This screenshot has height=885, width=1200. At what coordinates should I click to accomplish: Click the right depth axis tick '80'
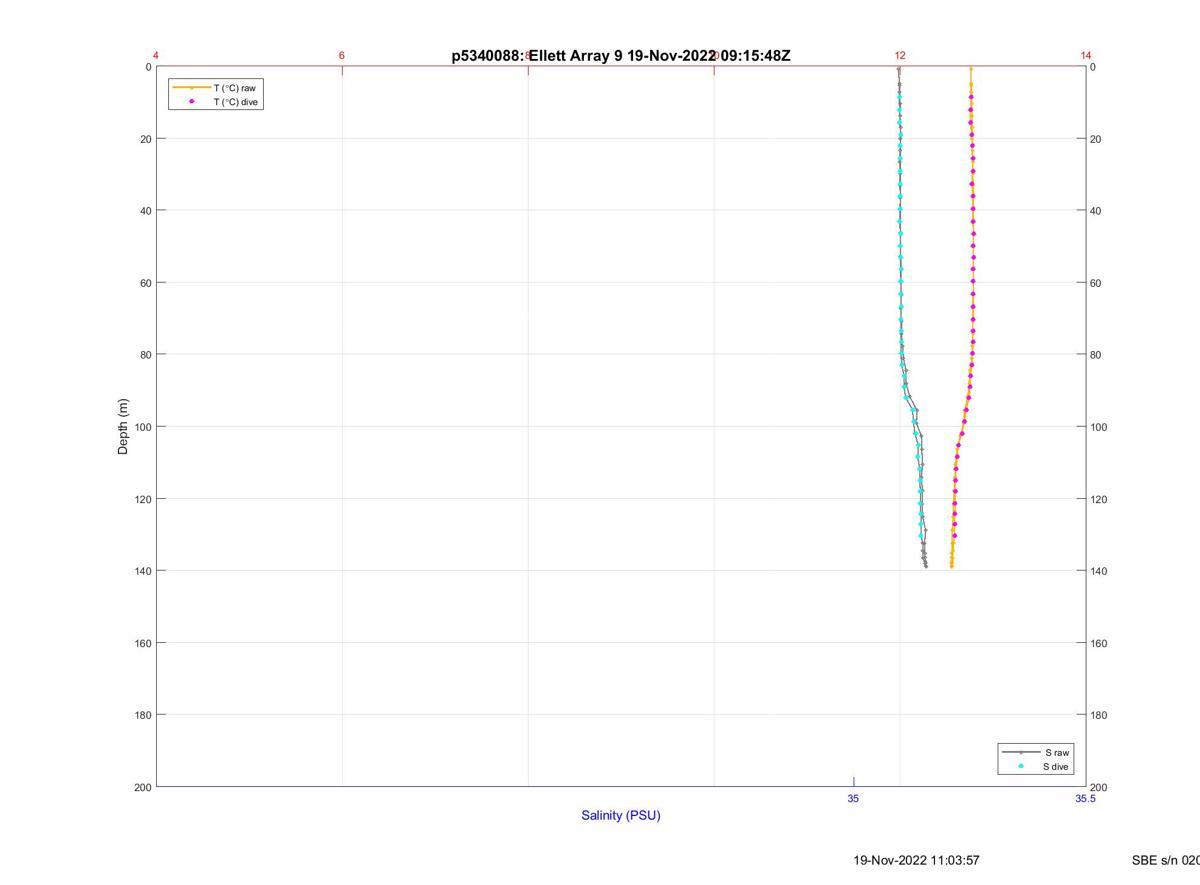pyautogui.click(x=1096, y=355)
